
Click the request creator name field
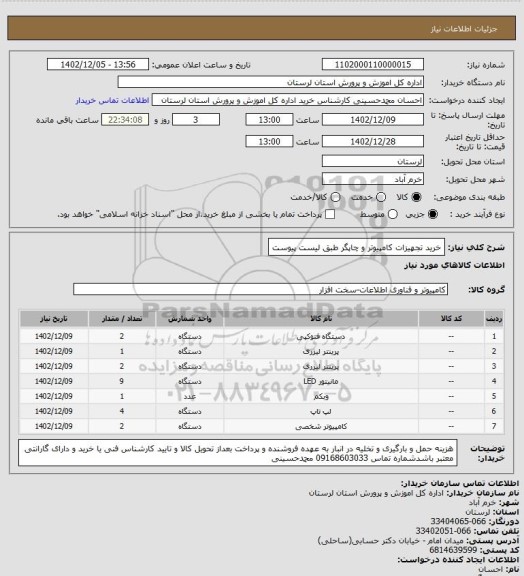288,100
